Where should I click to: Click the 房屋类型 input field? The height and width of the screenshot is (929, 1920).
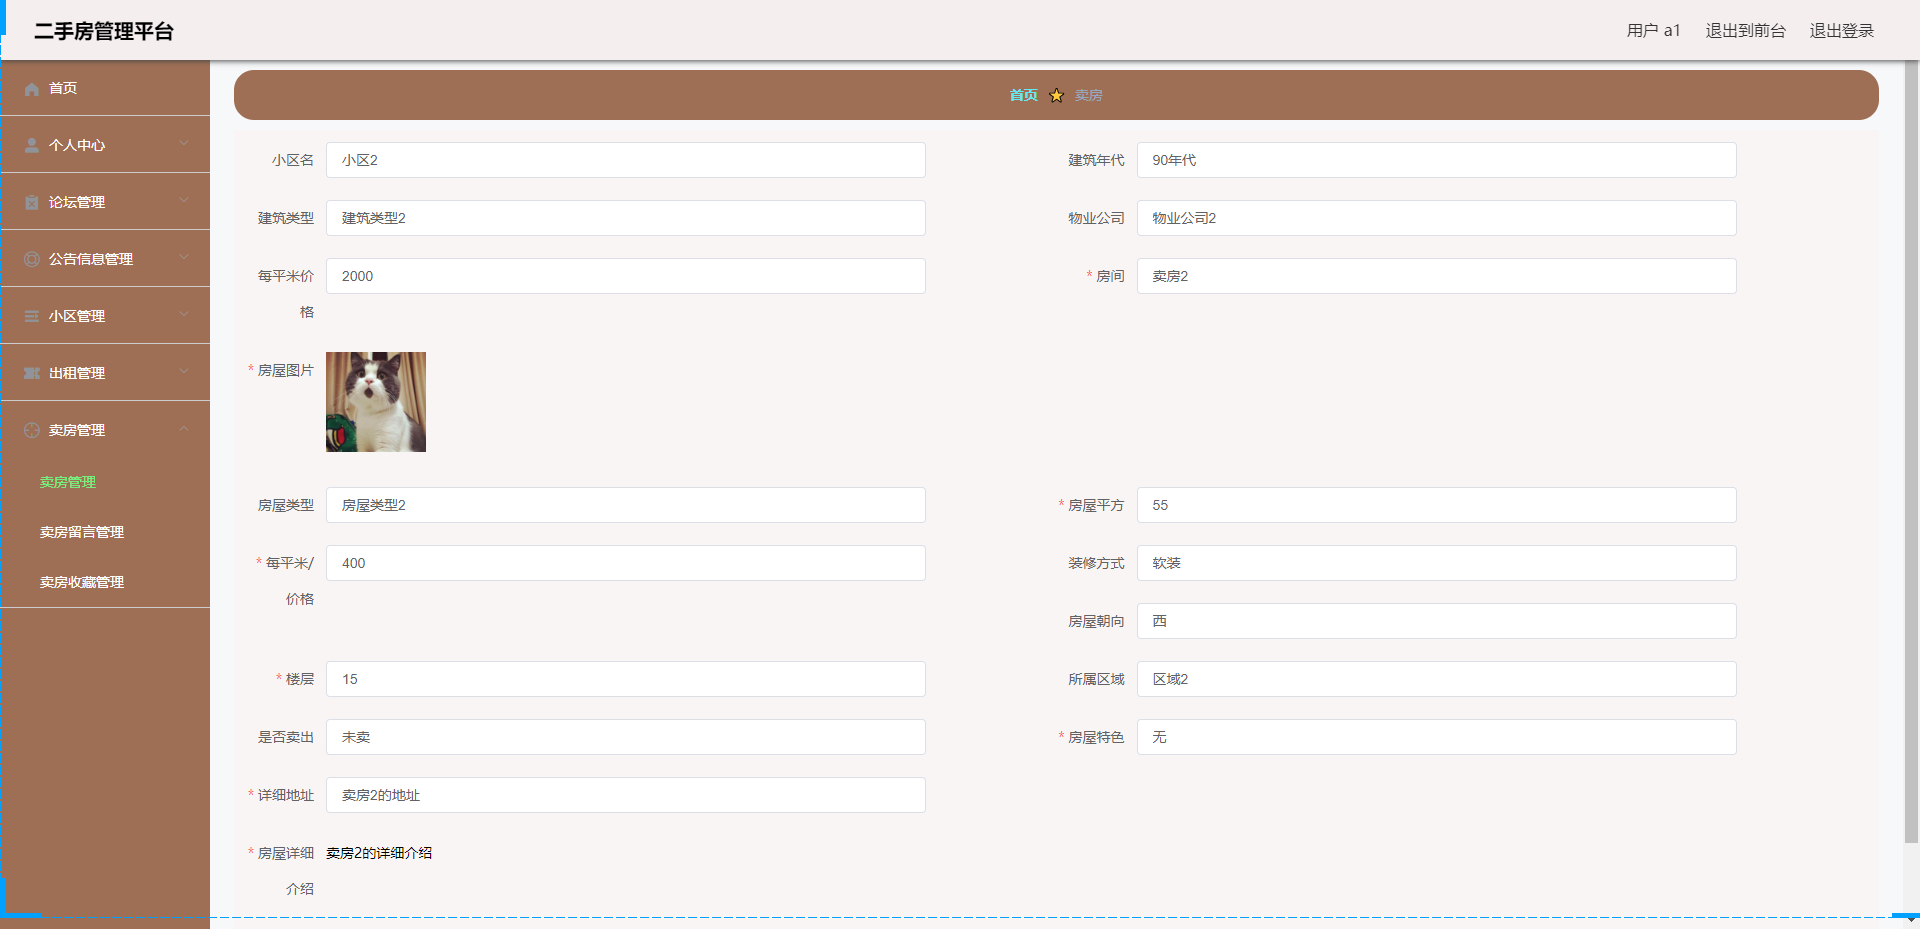(x=626, y=505)
